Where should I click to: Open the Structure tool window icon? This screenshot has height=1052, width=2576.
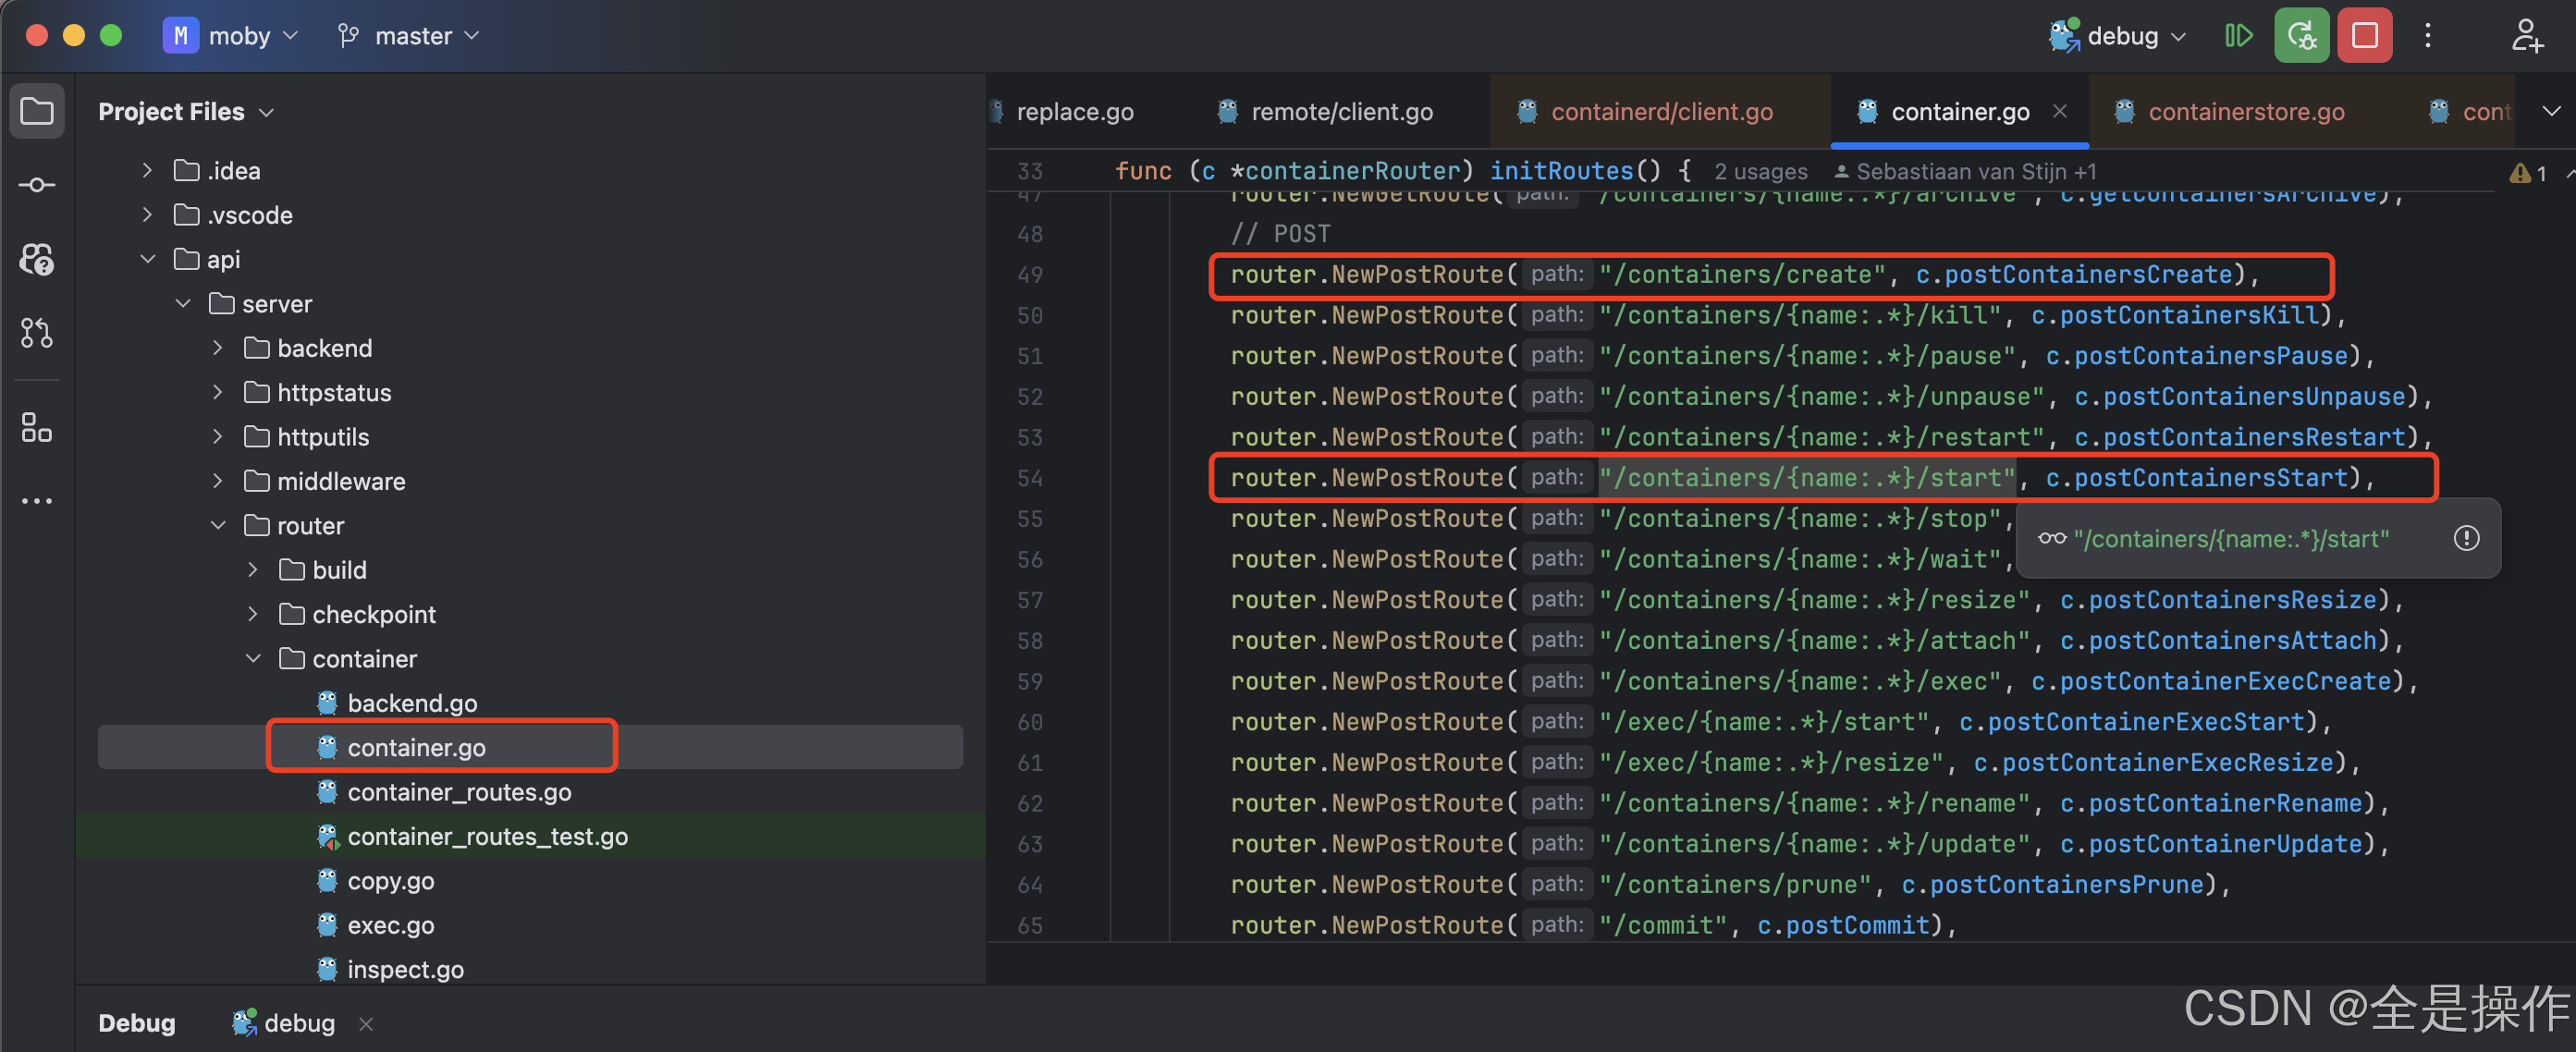pos(37,428)
